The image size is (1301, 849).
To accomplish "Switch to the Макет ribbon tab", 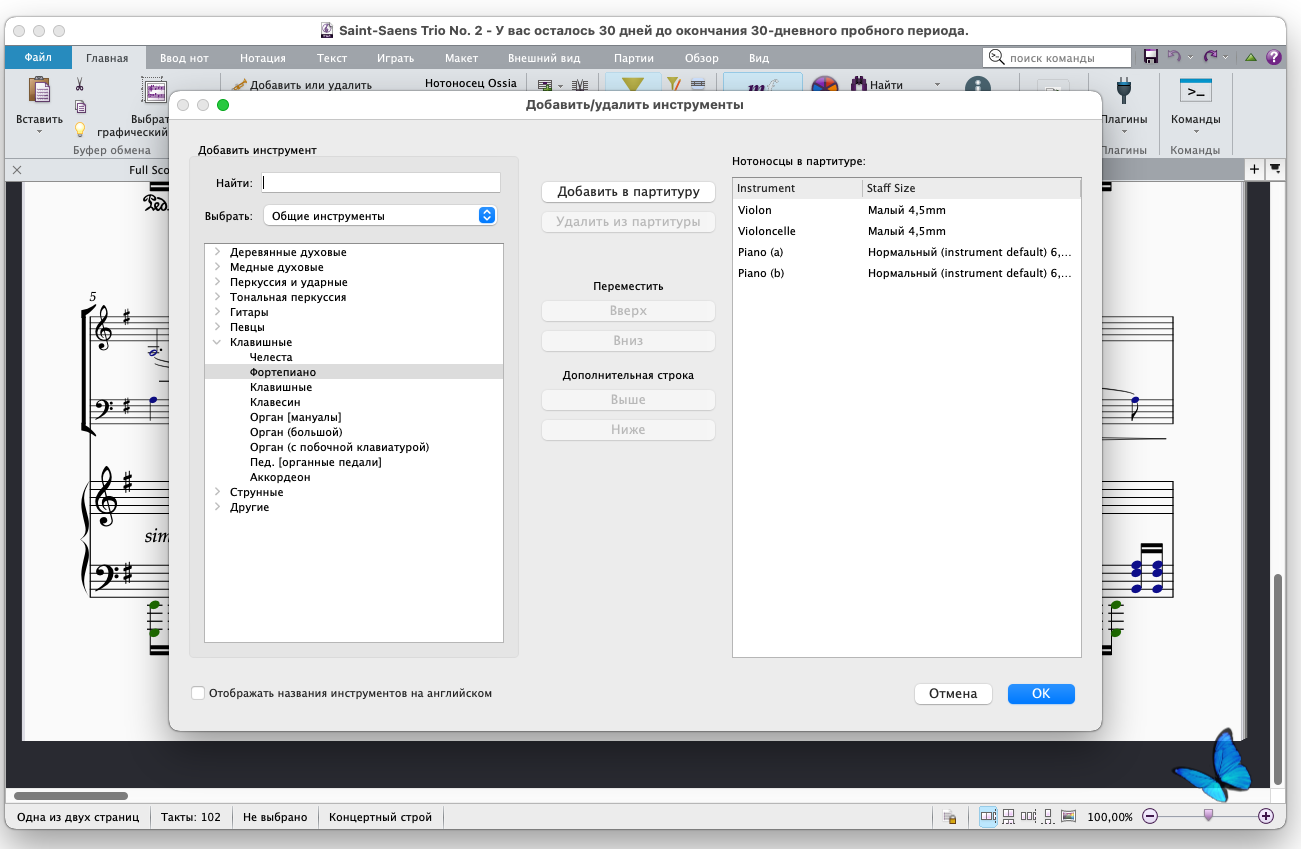I will click(461, 58).
